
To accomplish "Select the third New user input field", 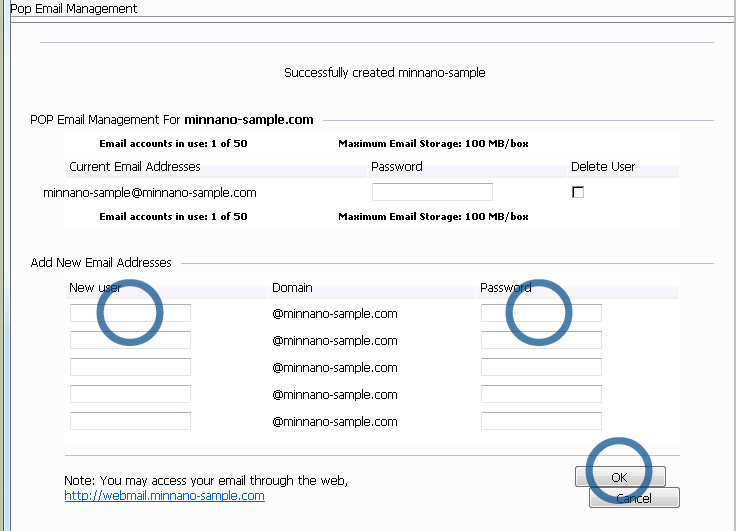I will coord(130,367).
